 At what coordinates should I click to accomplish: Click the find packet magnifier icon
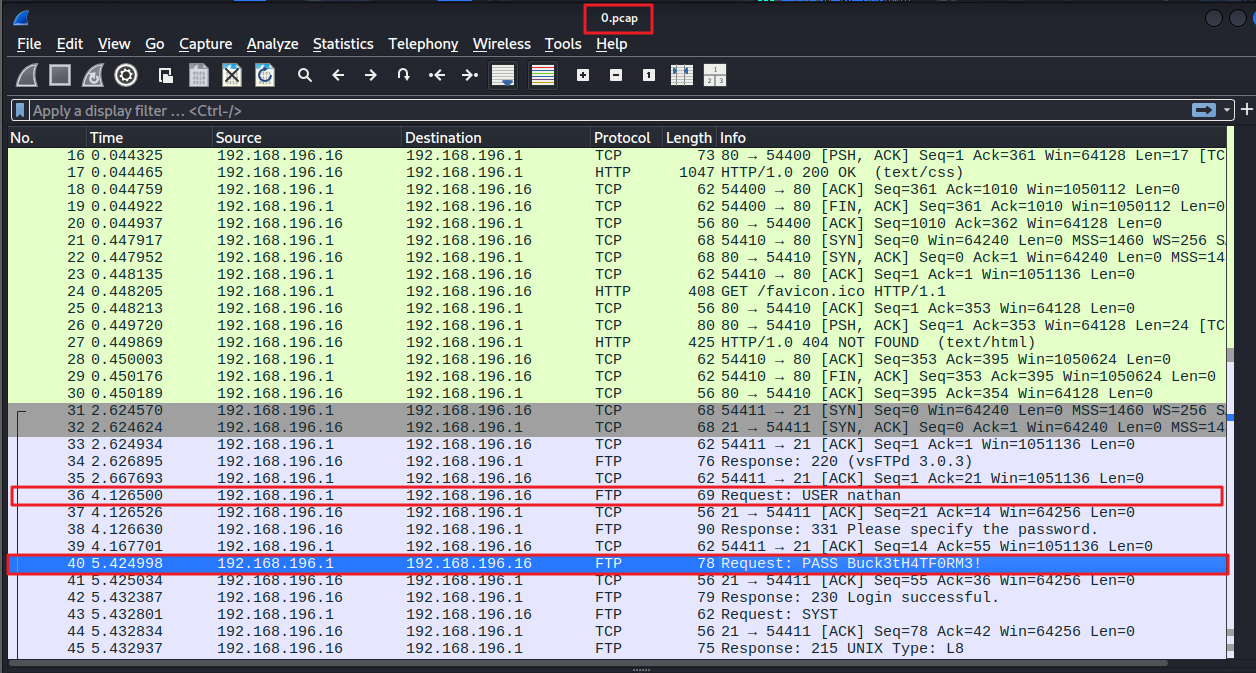click(x=305, y=75)
